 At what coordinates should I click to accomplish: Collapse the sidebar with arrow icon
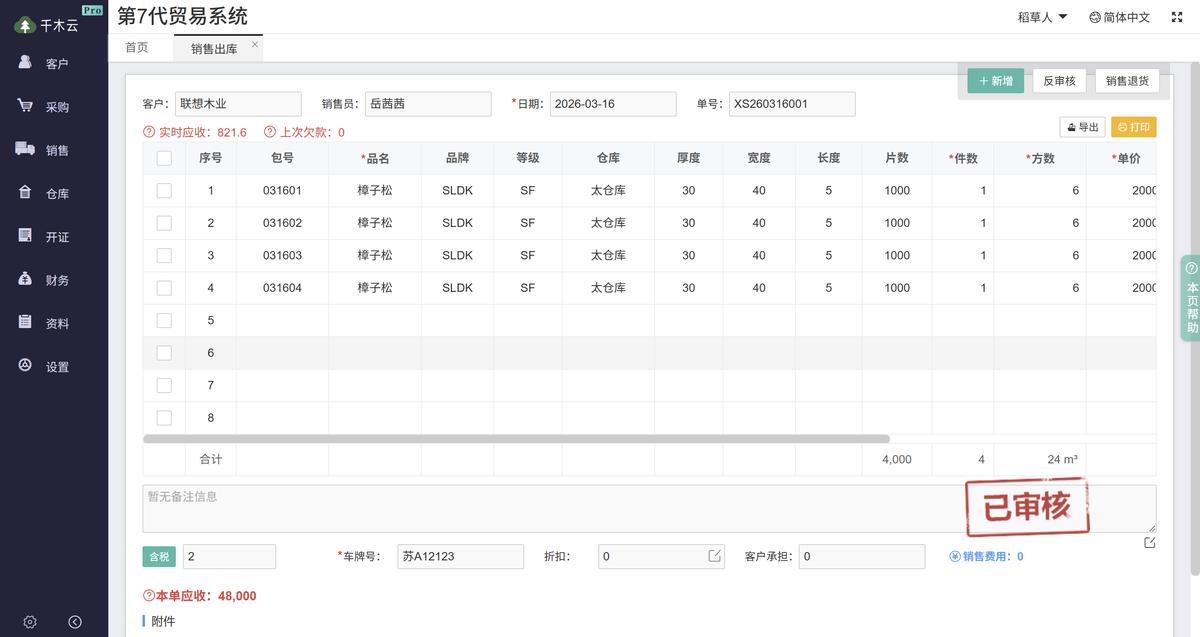click(75, 622)
